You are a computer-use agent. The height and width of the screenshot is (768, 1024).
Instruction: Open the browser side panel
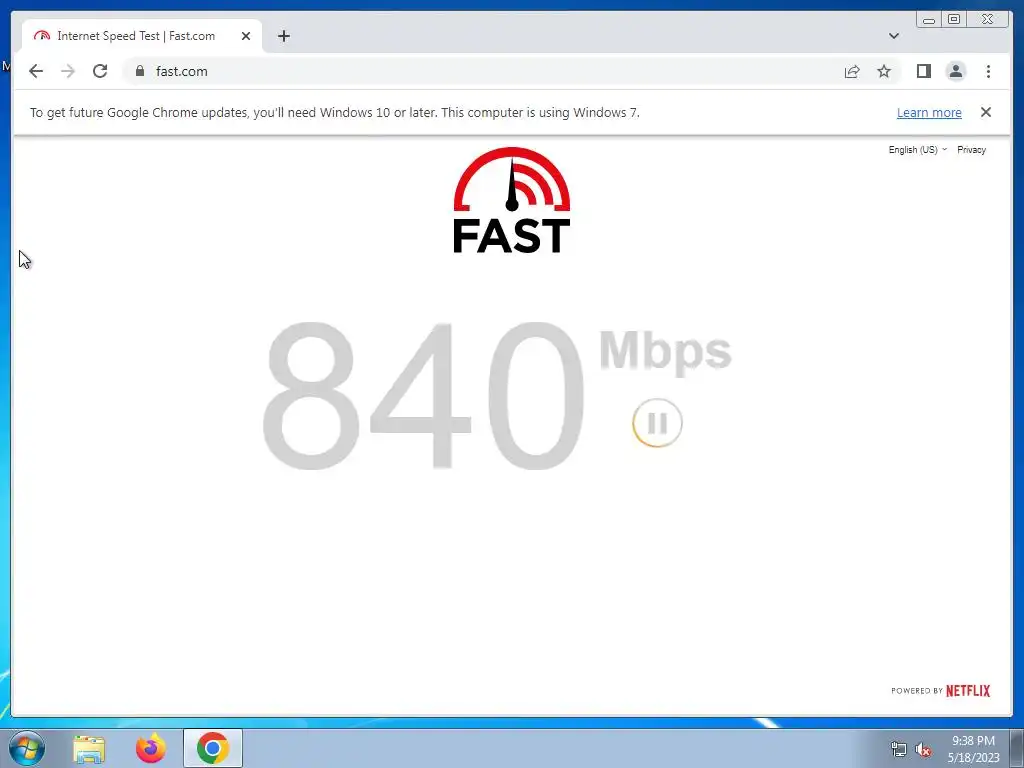(923, 71)
